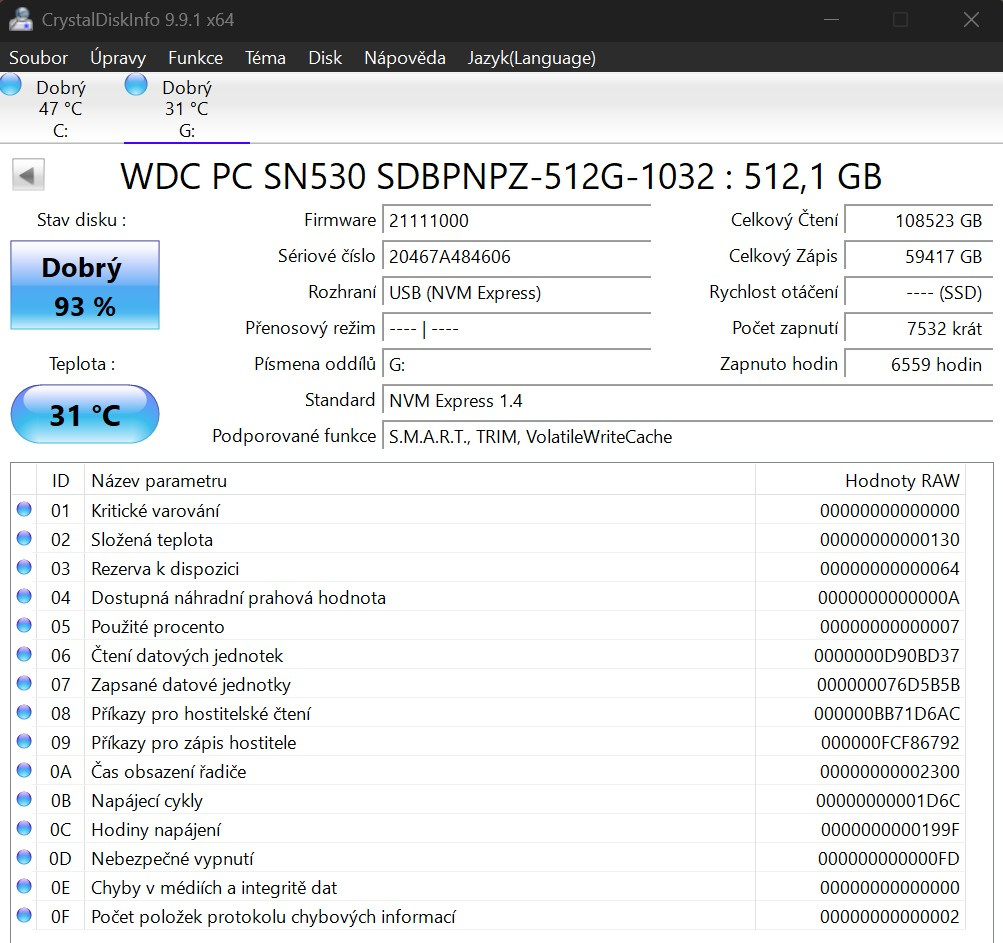Click the CrystalDiskInfo app icon in title bar
The height and width of the screenshot is (943, 1003).
pyautogui.click(x=20, y=19)
